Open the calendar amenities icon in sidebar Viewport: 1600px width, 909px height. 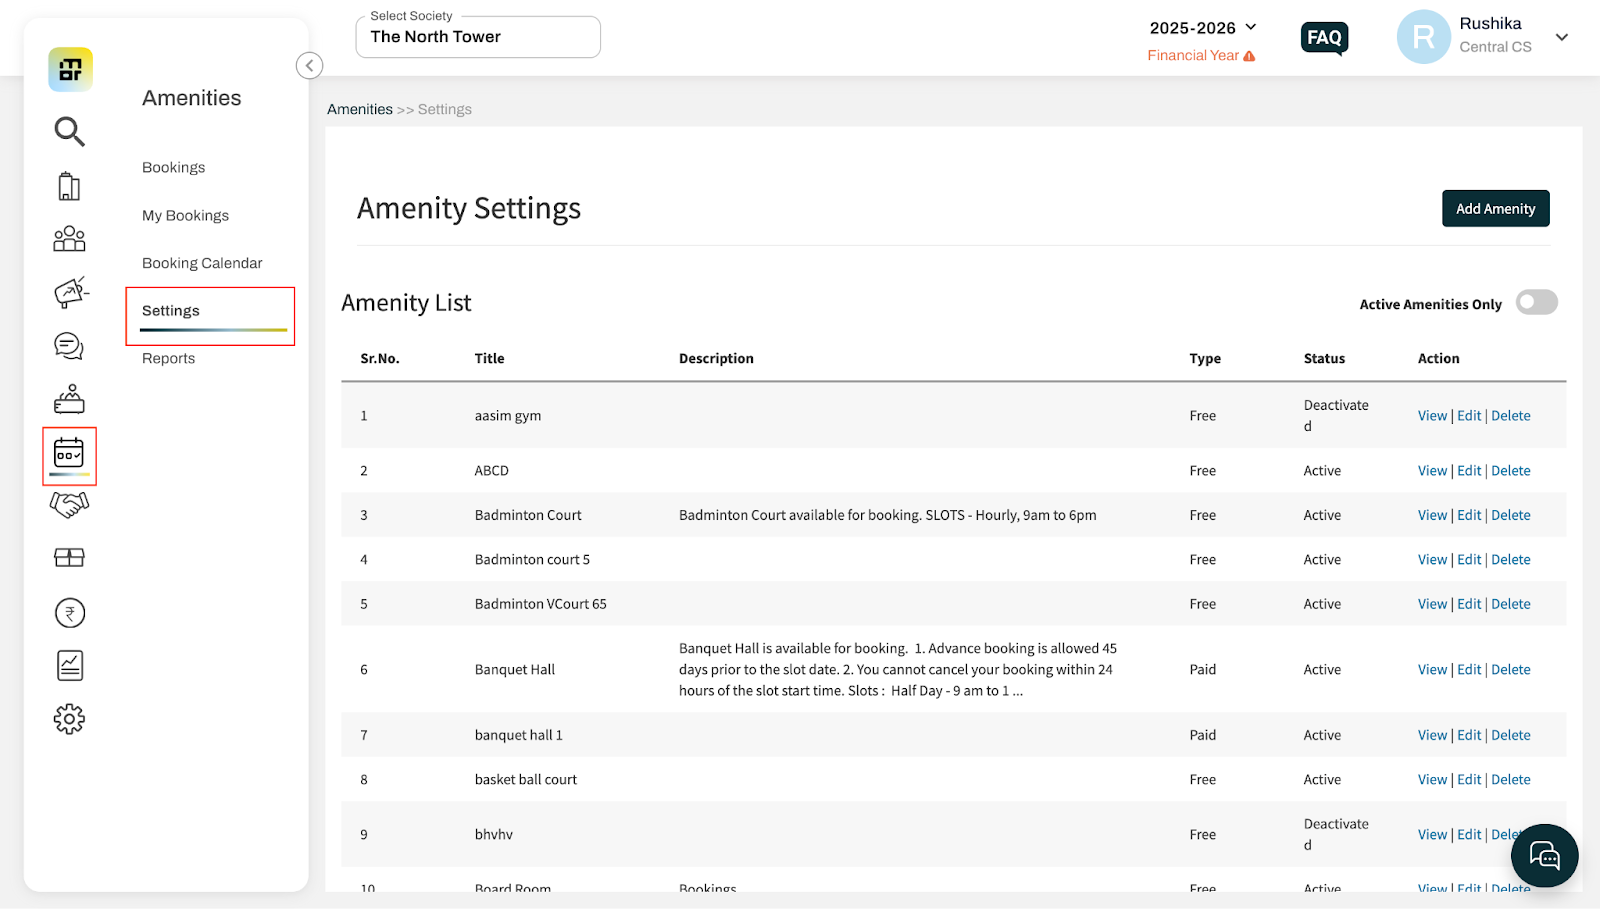pyautogui.click(x=69, y=453)
